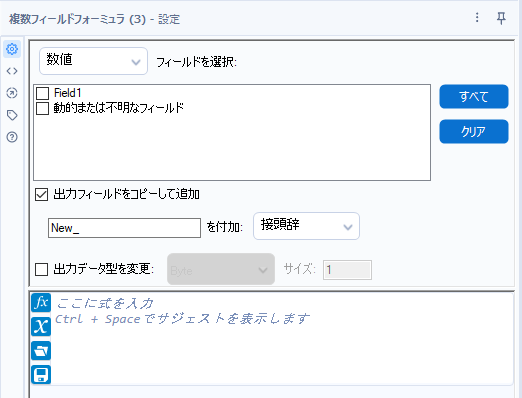Click the X columns and constants icon

click(x=41, y=326)
